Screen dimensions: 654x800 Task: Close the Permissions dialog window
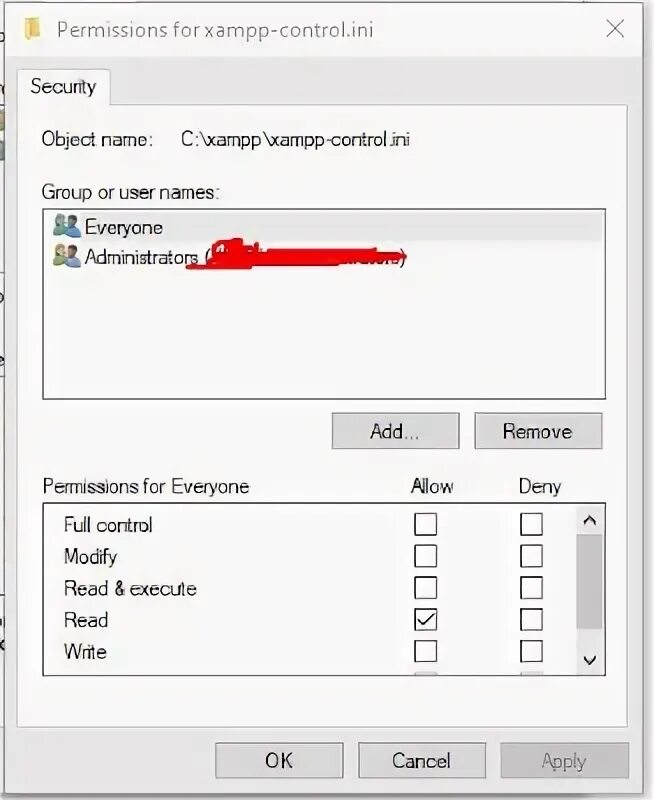[615, 28]
